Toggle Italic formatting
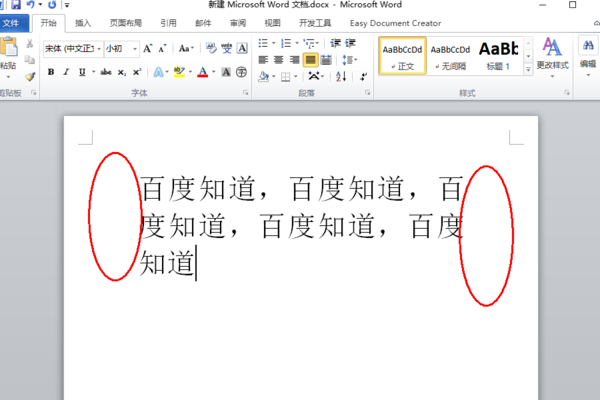600x400 pixels. (x=66, y=72)
